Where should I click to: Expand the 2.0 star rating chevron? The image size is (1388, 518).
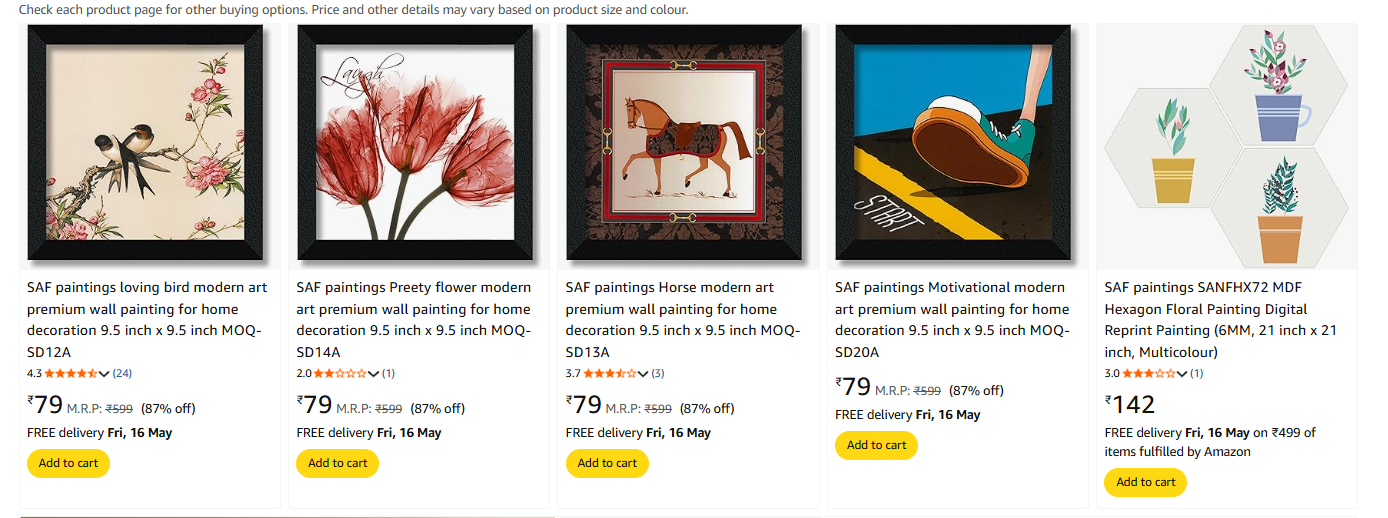[374, 374]
